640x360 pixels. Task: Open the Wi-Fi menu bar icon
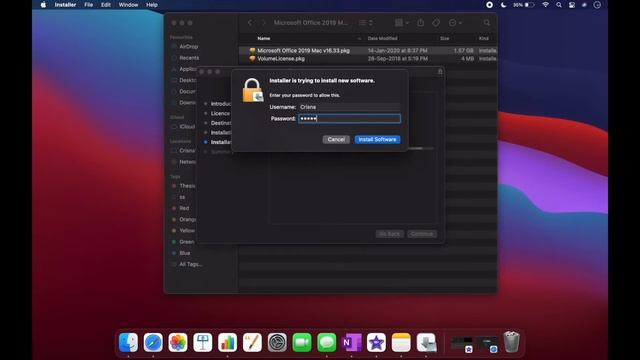[x=545, y=5]
